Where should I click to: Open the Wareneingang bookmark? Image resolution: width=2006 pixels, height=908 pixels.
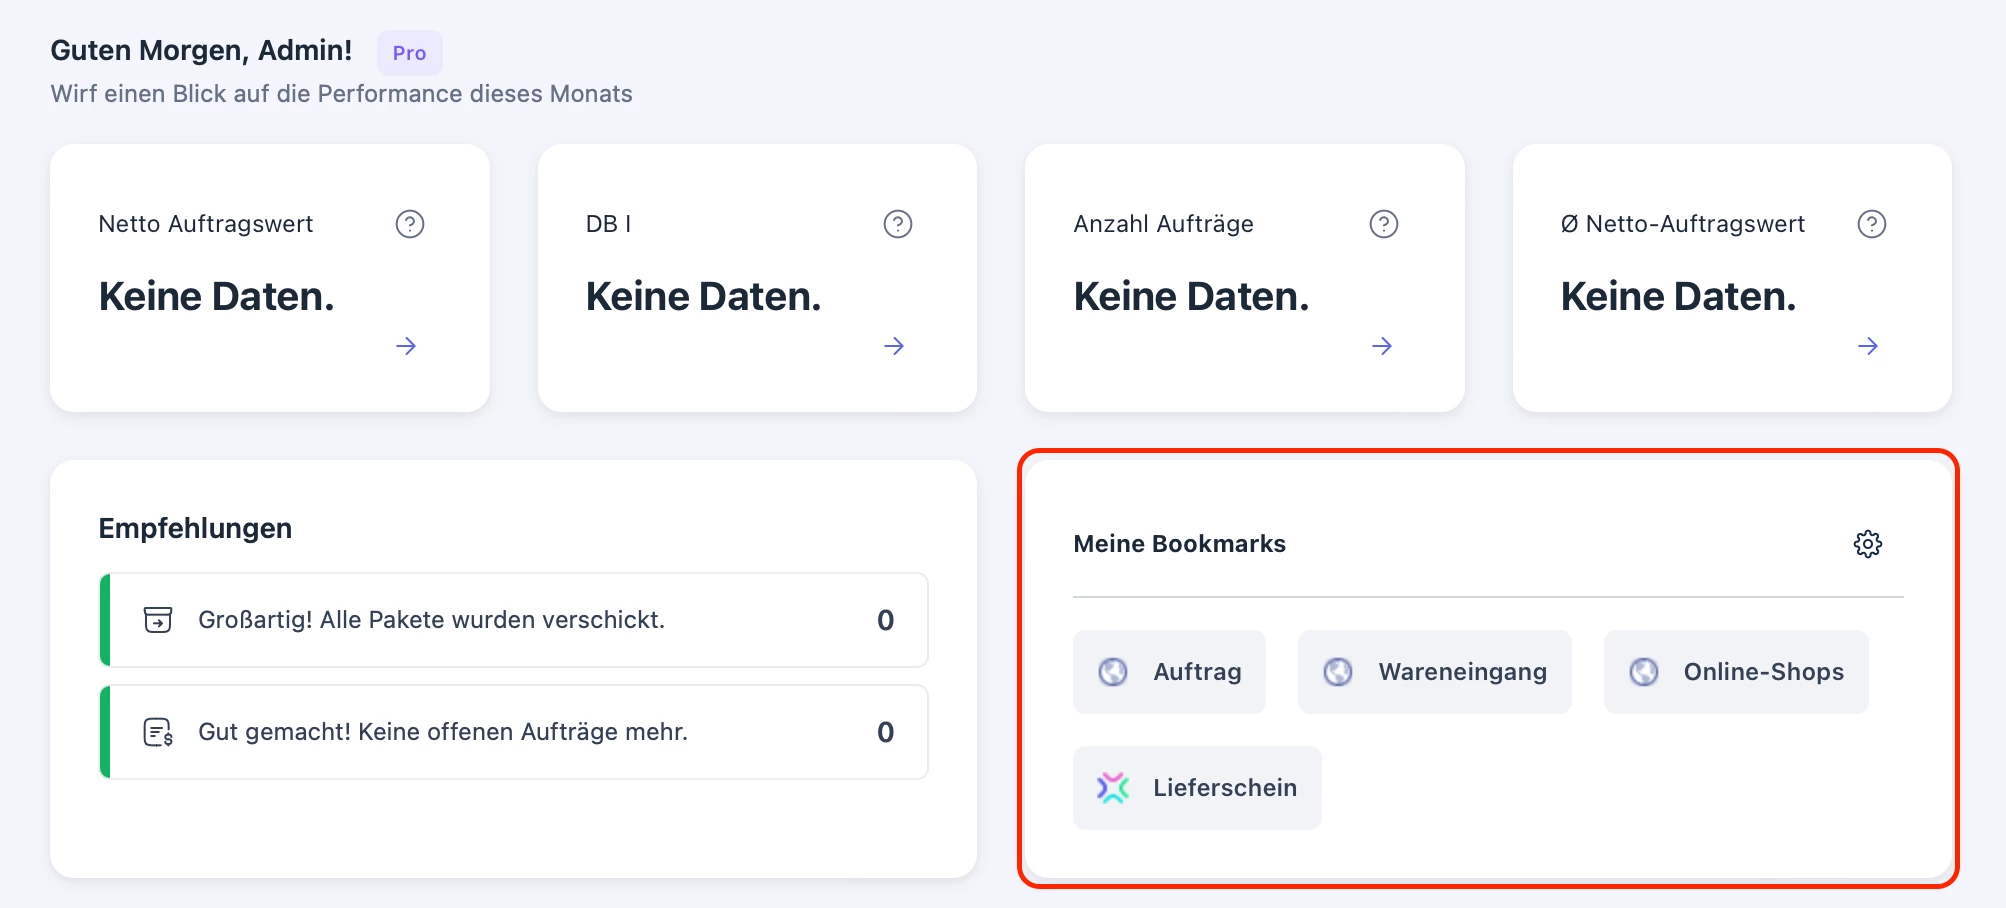tap(1435, 672)
